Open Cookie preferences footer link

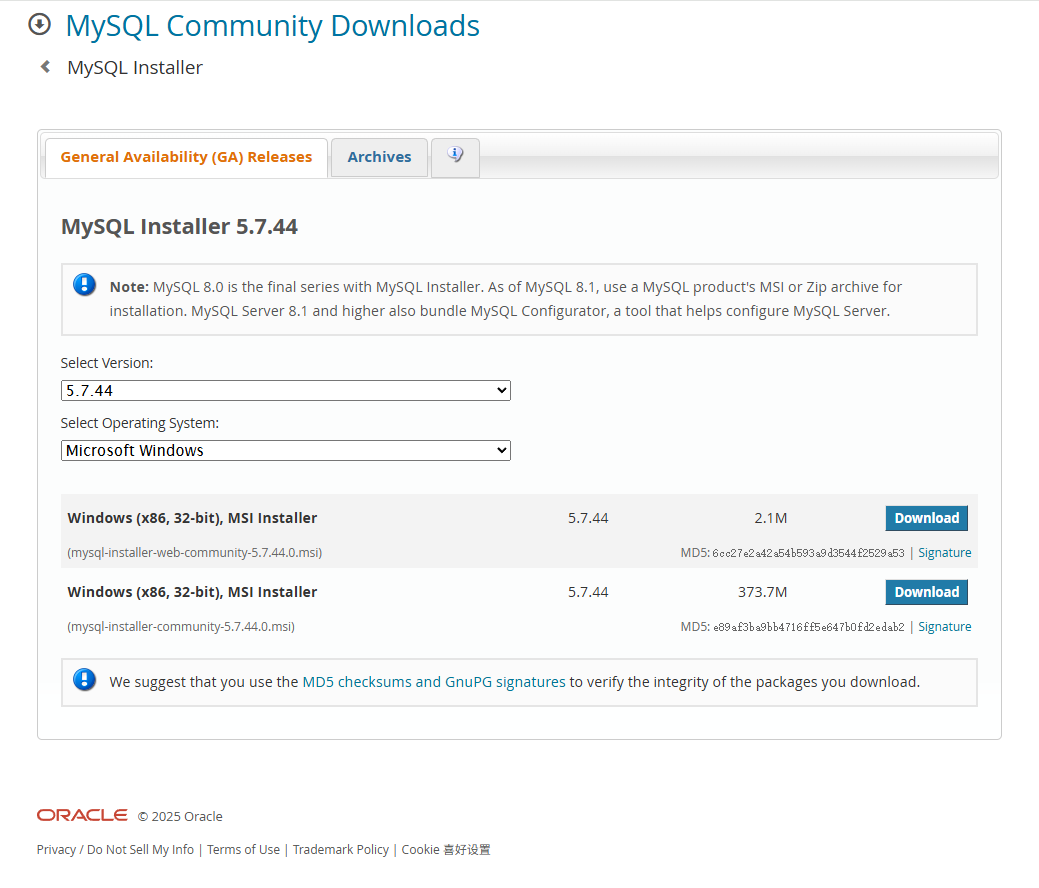[446, 850]
